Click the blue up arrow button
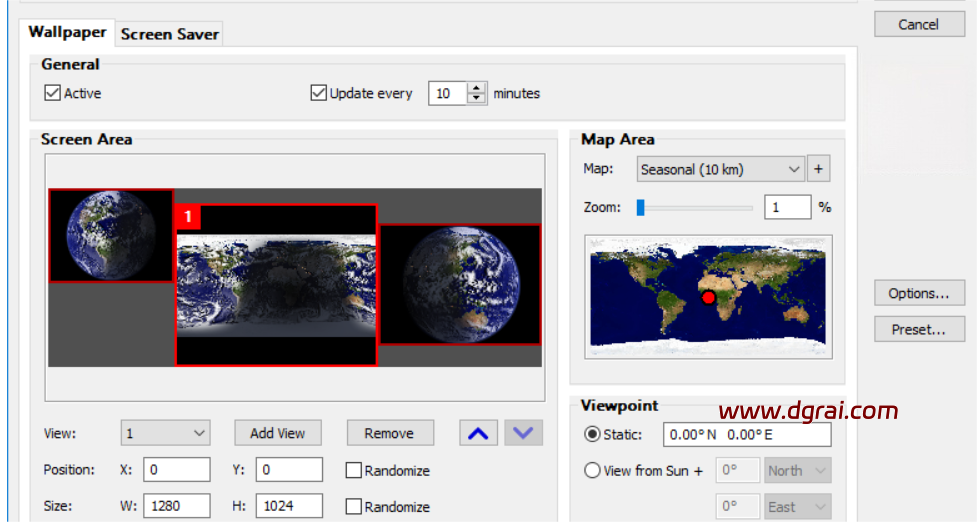Viewport: 977px width, 522px height. [x=479, y=433]
